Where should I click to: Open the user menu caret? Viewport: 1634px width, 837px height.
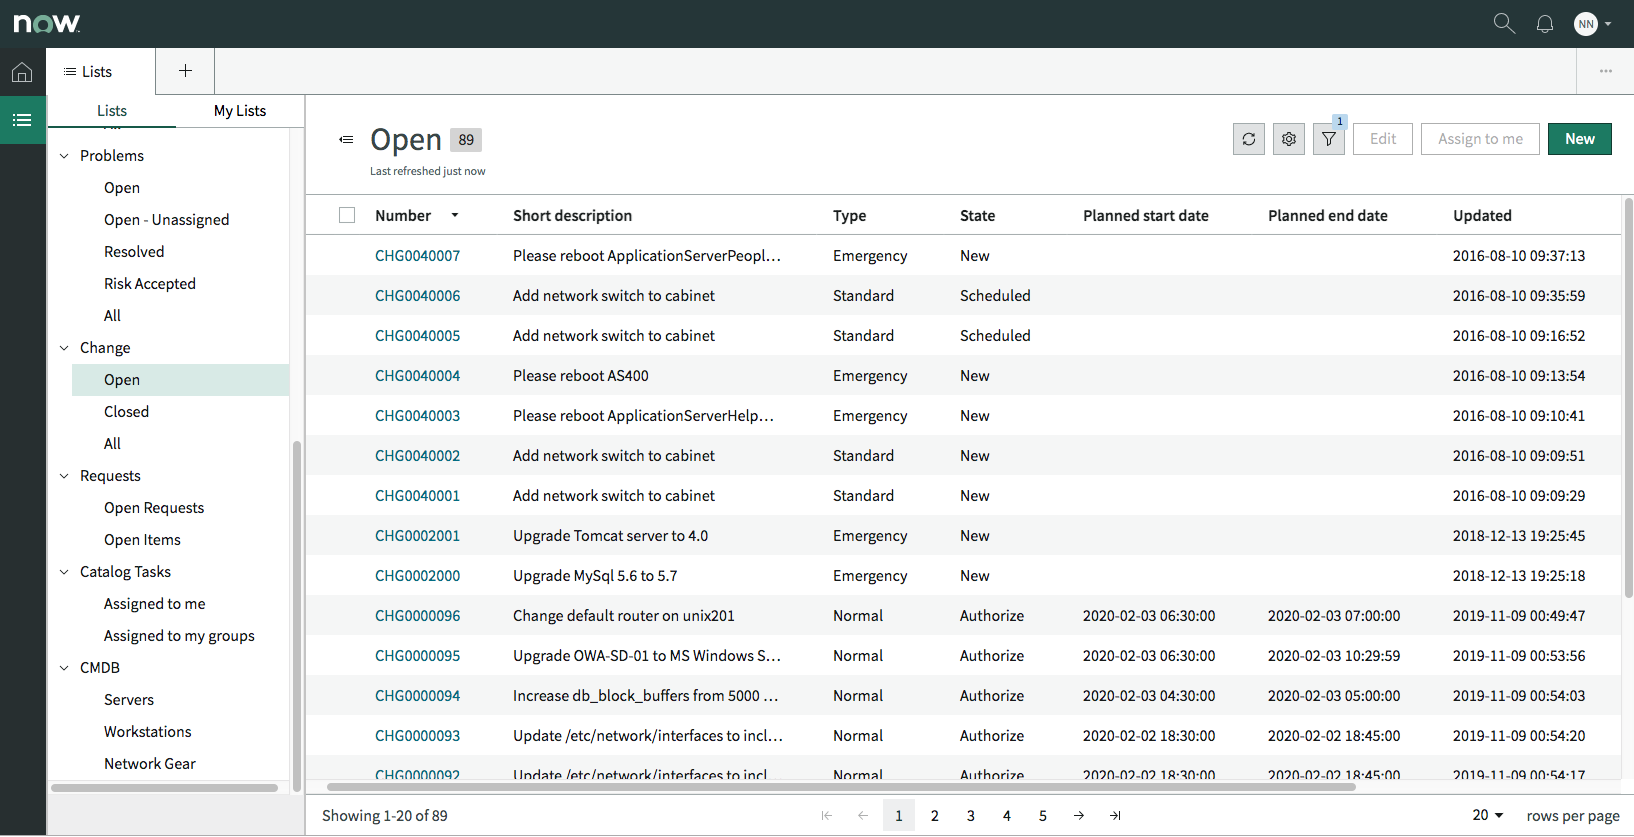pos(1608,24)
